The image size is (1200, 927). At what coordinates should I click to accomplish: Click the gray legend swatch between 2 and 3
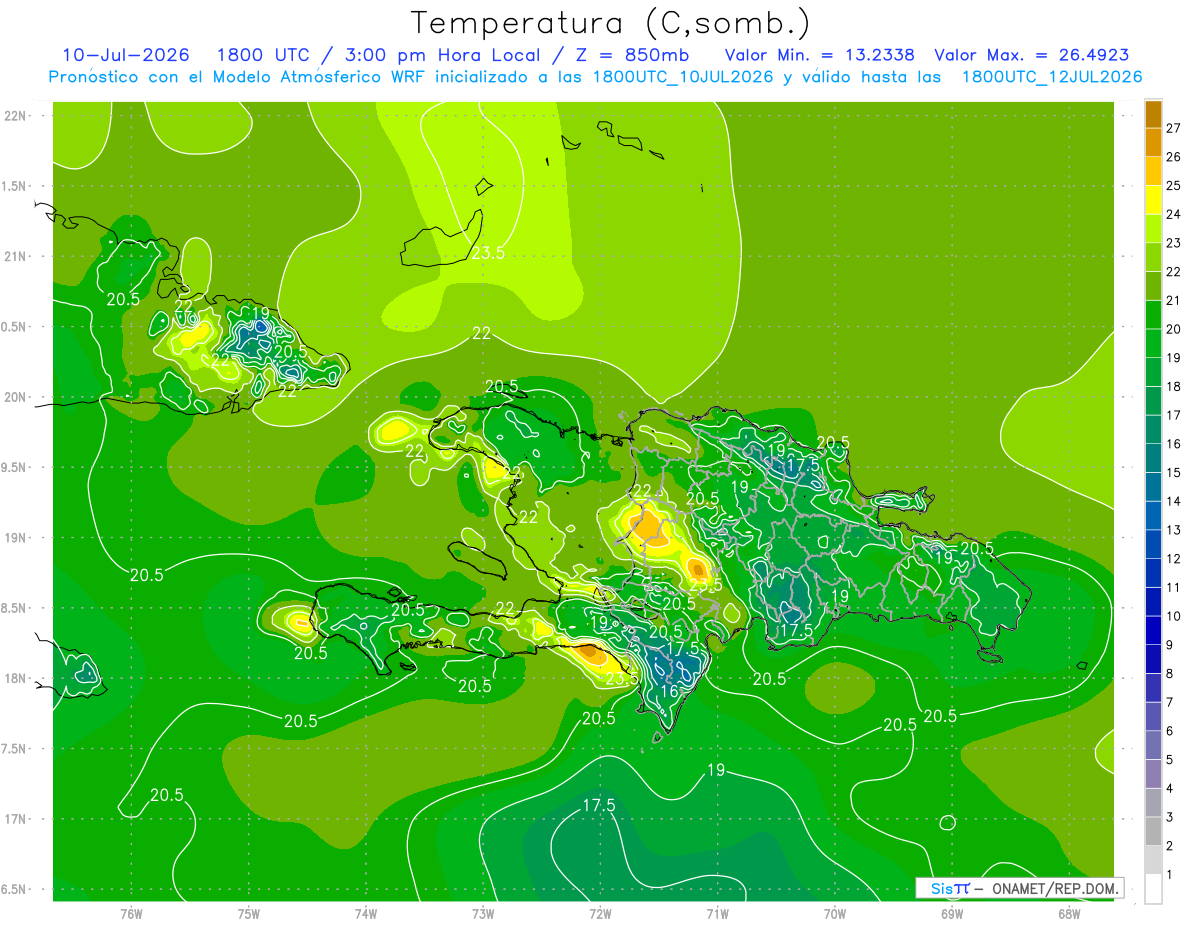click(1153, 831)
